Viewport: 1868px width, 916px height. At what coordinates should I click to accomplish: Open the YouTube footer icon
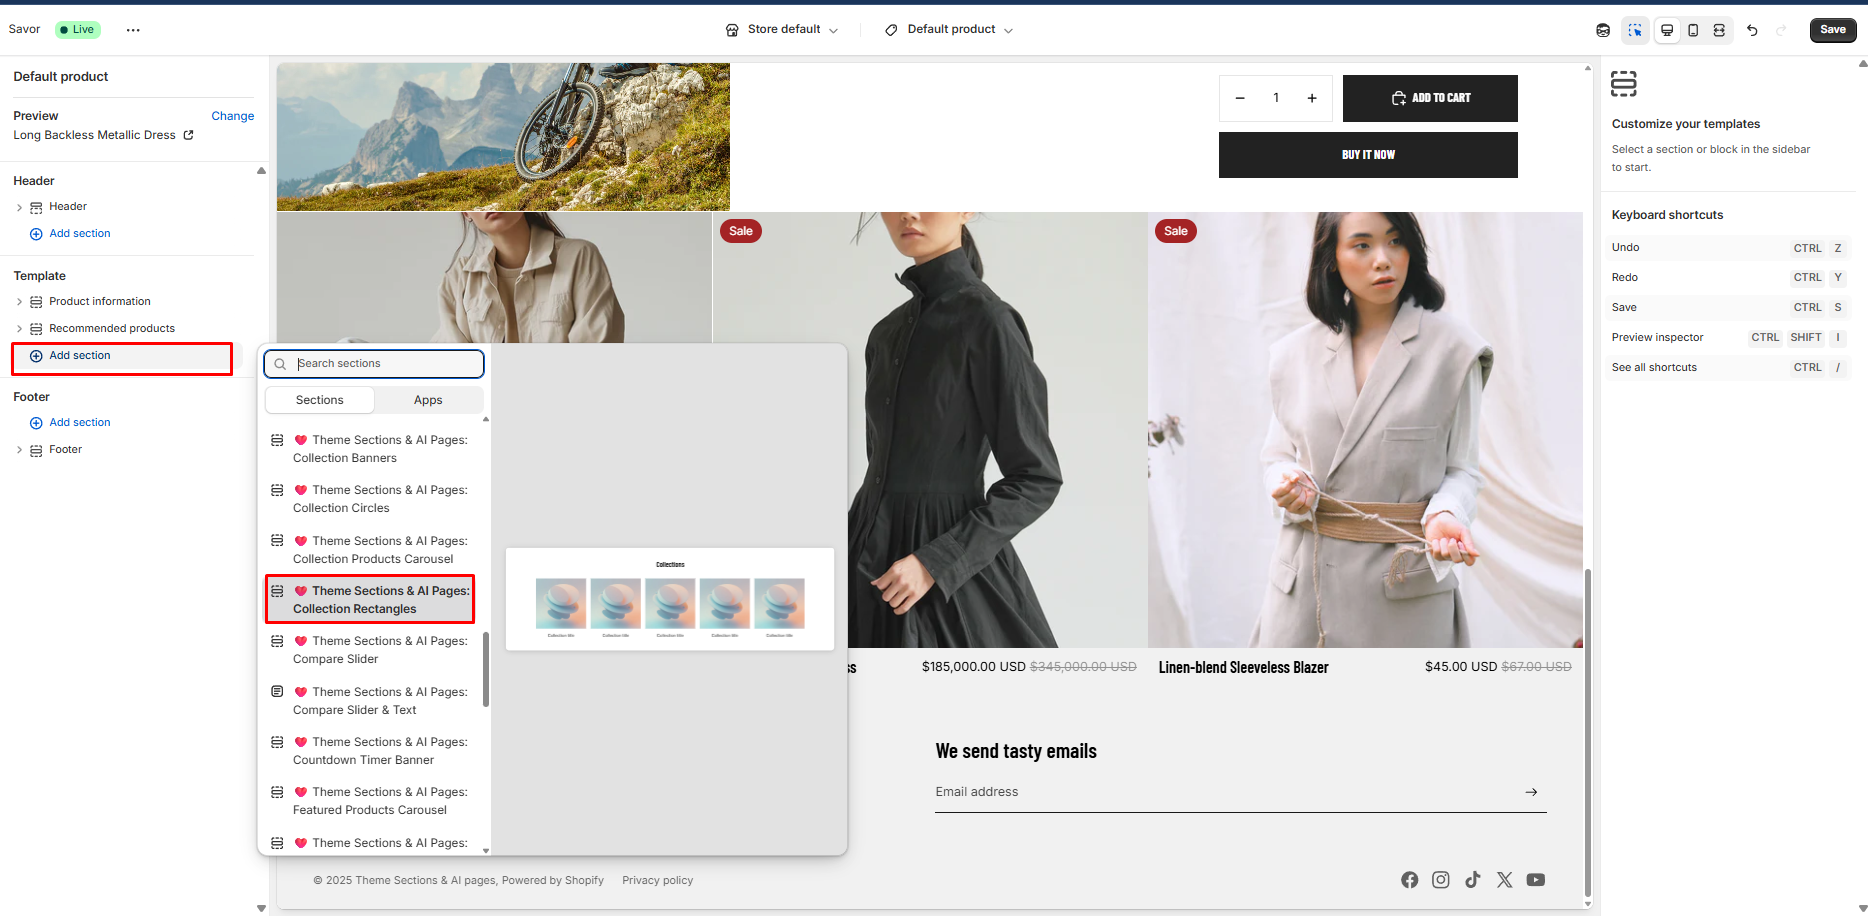[x=1536, y=880]
